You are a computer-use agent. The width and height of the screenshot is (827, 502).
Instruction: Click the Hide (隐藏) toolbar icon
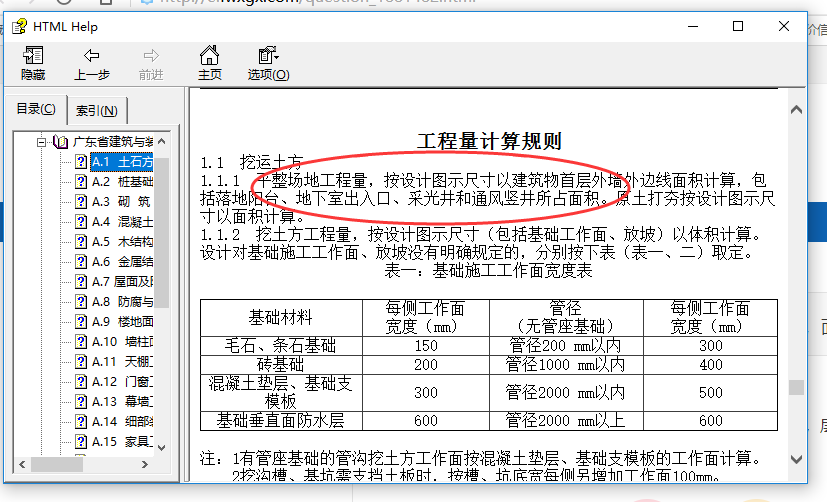pos(33,55)
